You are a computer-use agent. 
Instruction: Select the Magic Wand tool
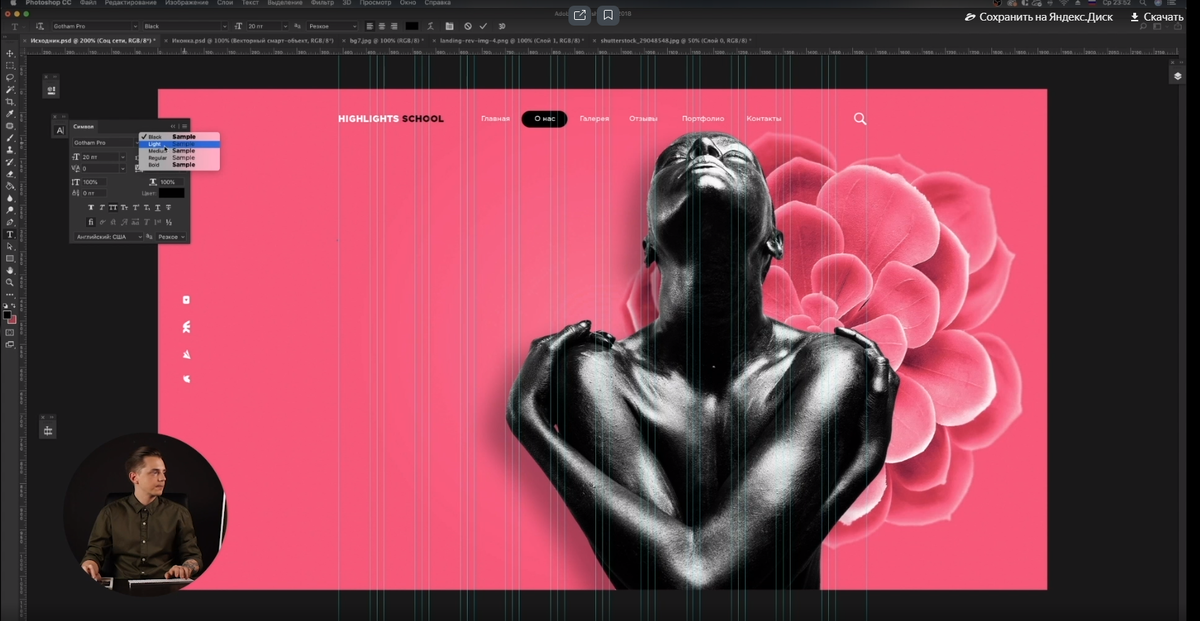coord(10,89)
